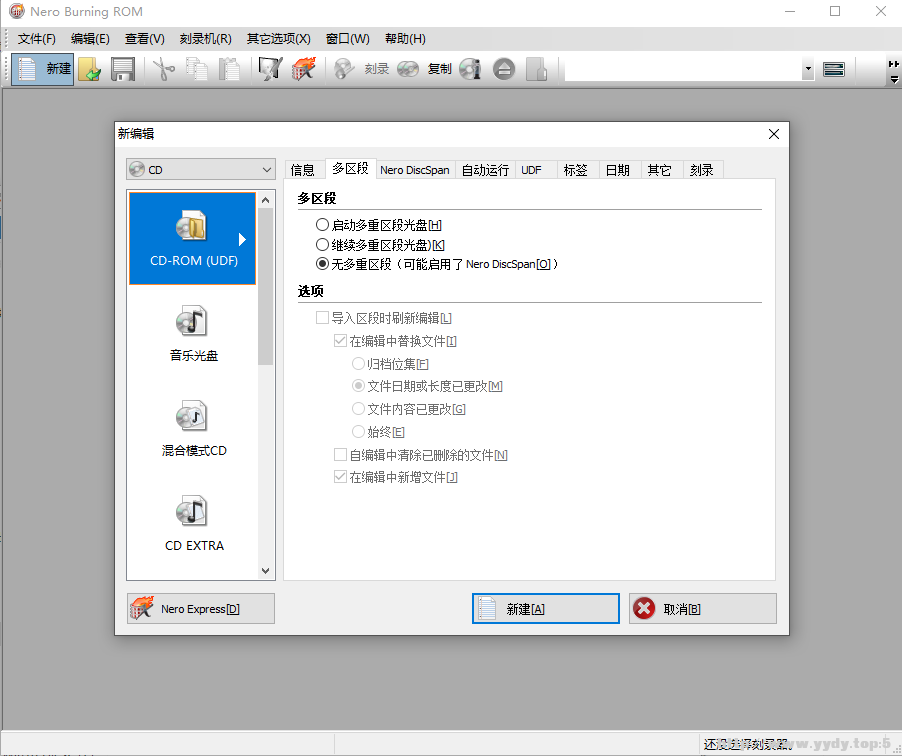The image size is (902, 756).
Task: Open the 查看(V) menu
Action: click(x=144, y=39)
